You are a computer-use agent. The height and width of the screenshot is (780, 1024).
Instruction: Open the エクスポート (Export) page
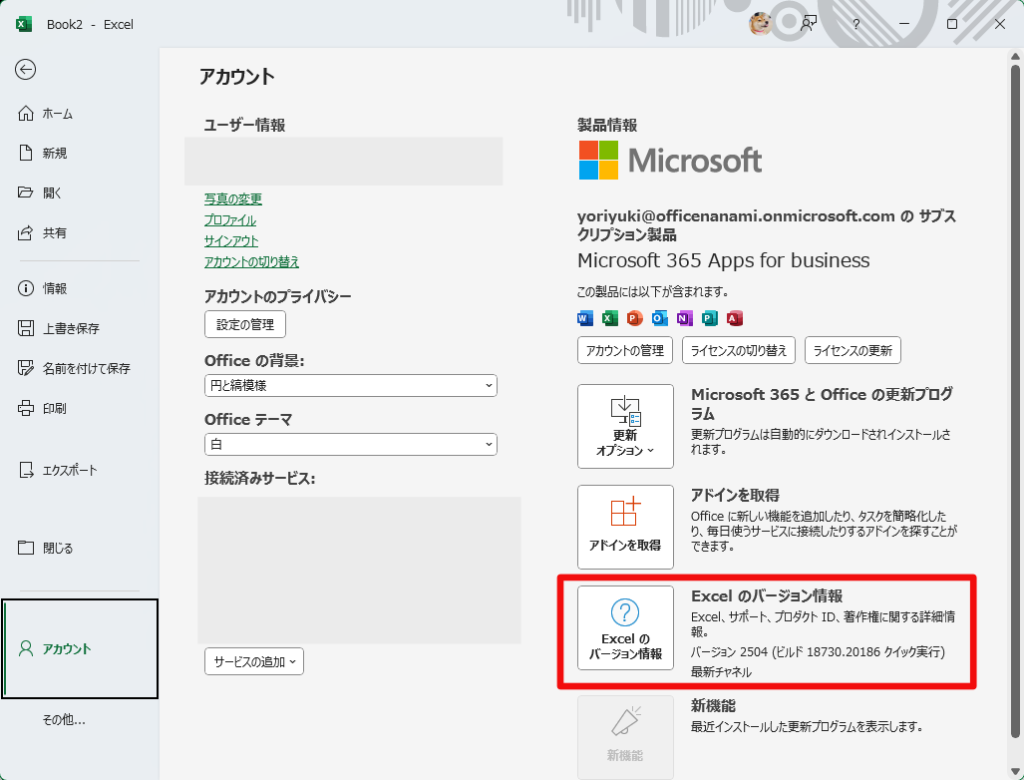[x=69, y=470]
